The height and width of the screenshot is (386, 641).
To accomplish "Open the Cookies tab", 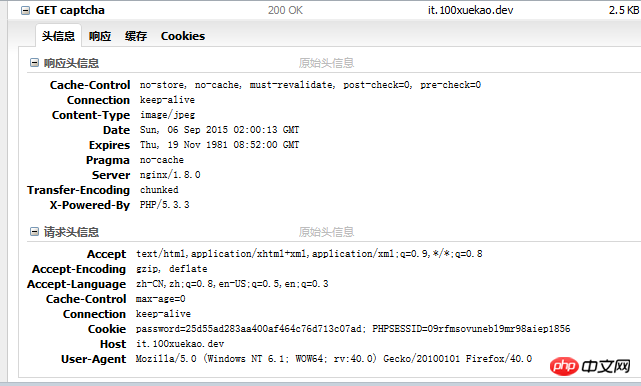I will point(183,36).
